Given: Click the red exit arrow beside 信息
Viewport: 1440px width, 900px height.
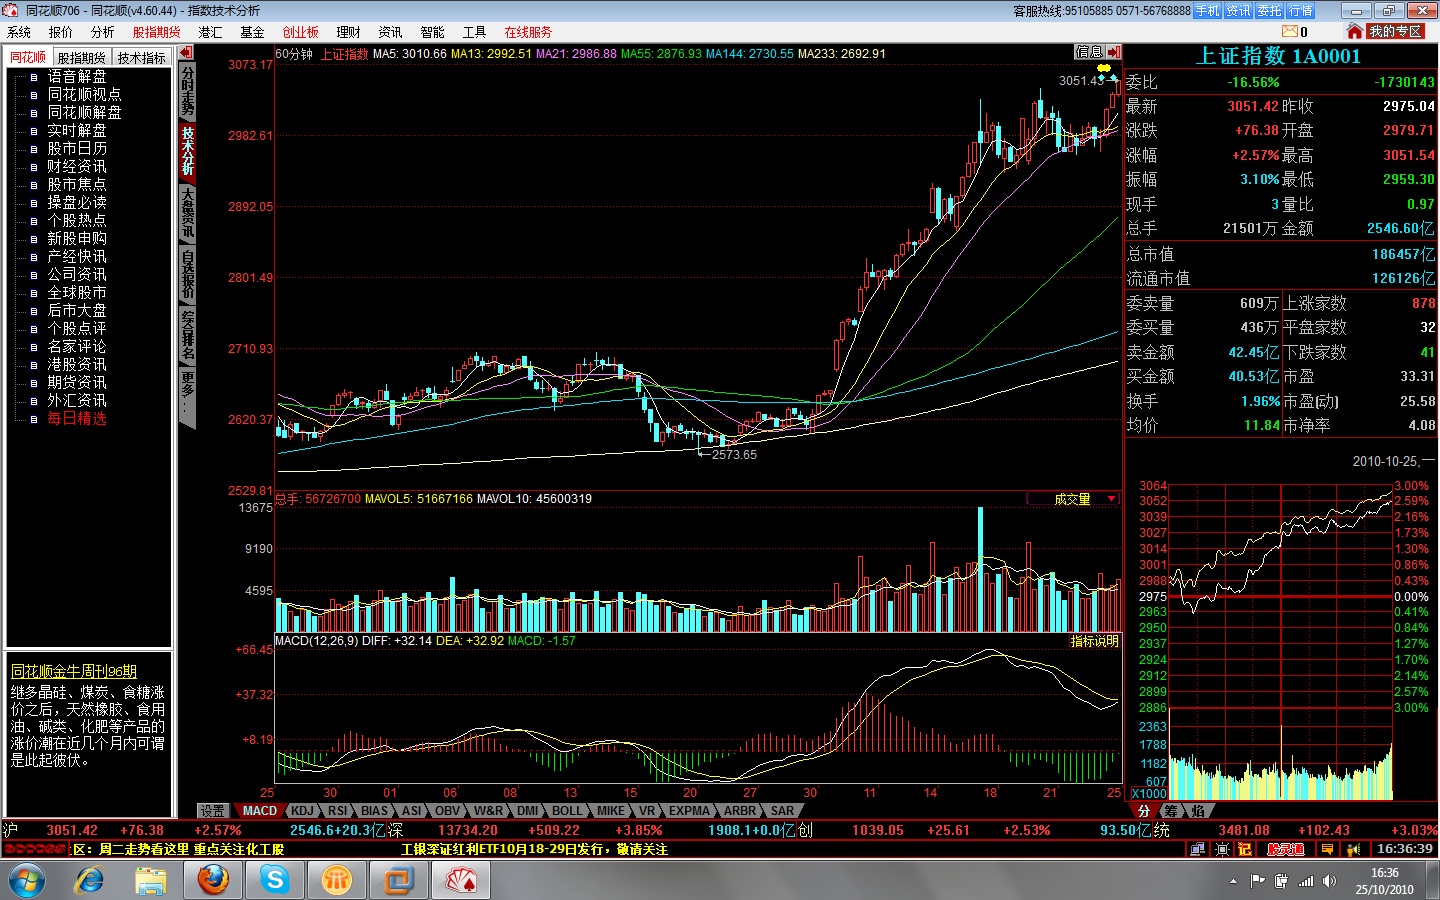Looking at the screenshot, I should click(x=1114, y=52).
